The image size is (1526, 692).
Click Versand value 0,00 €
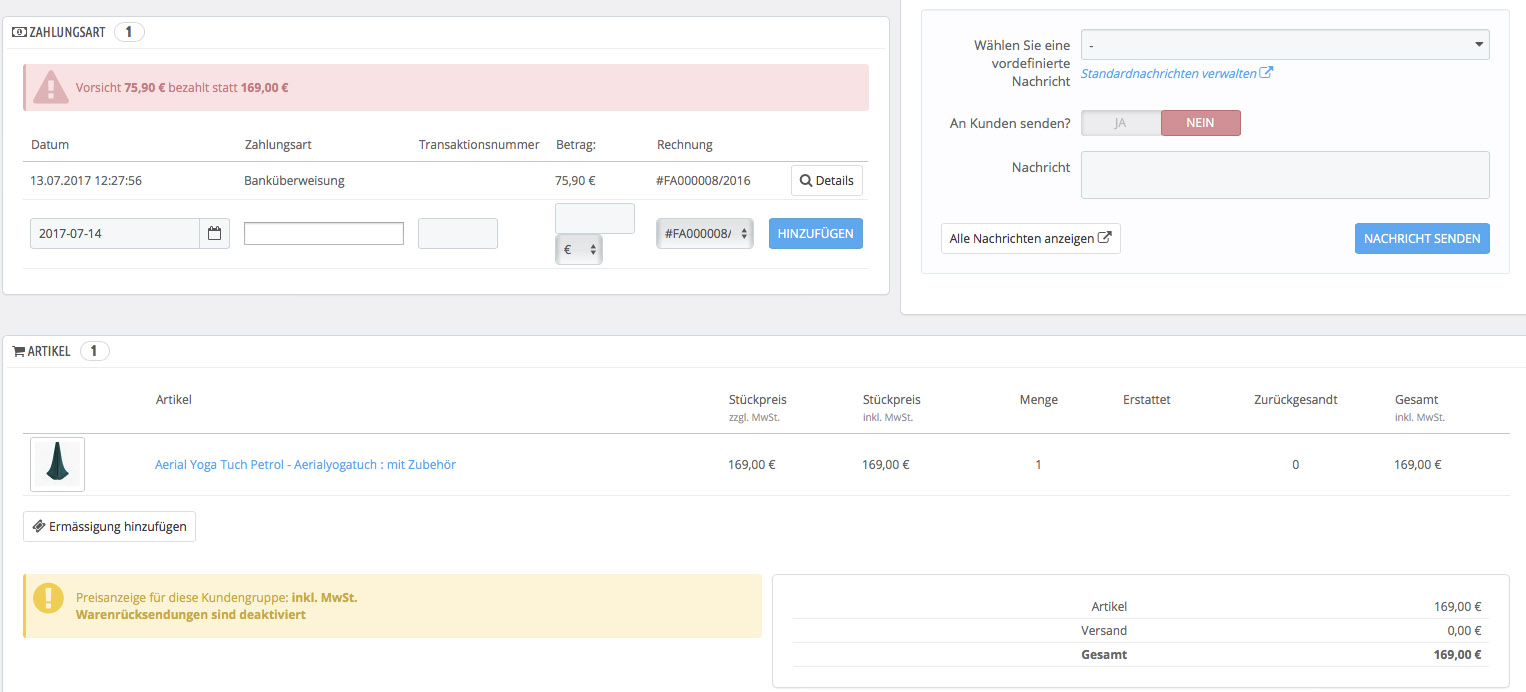[1464, 630]
